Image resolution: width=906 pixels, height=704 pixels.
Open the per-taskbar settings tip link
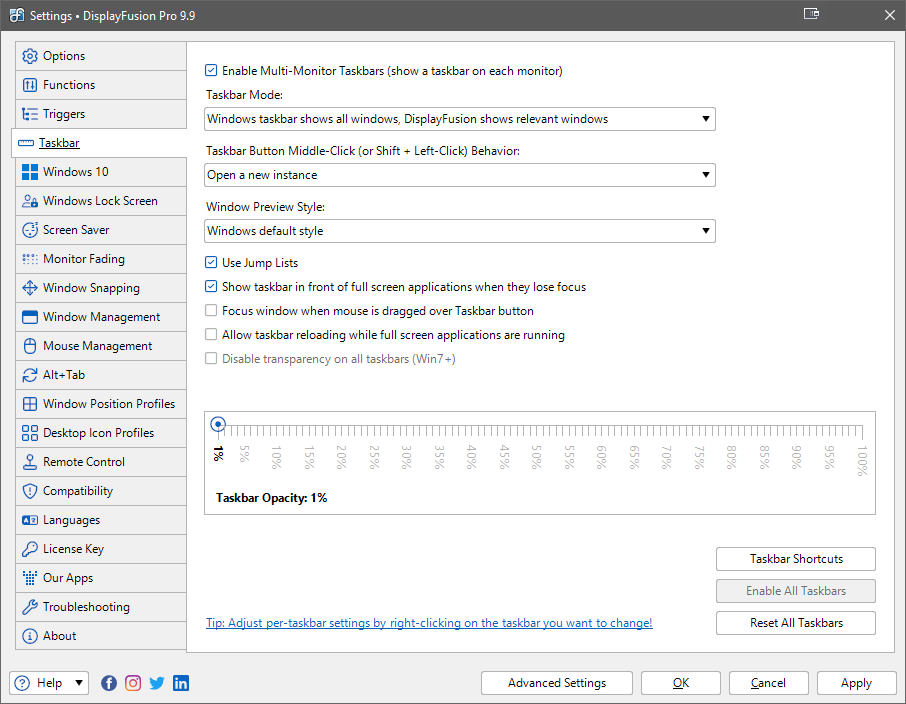coord(429,623)
